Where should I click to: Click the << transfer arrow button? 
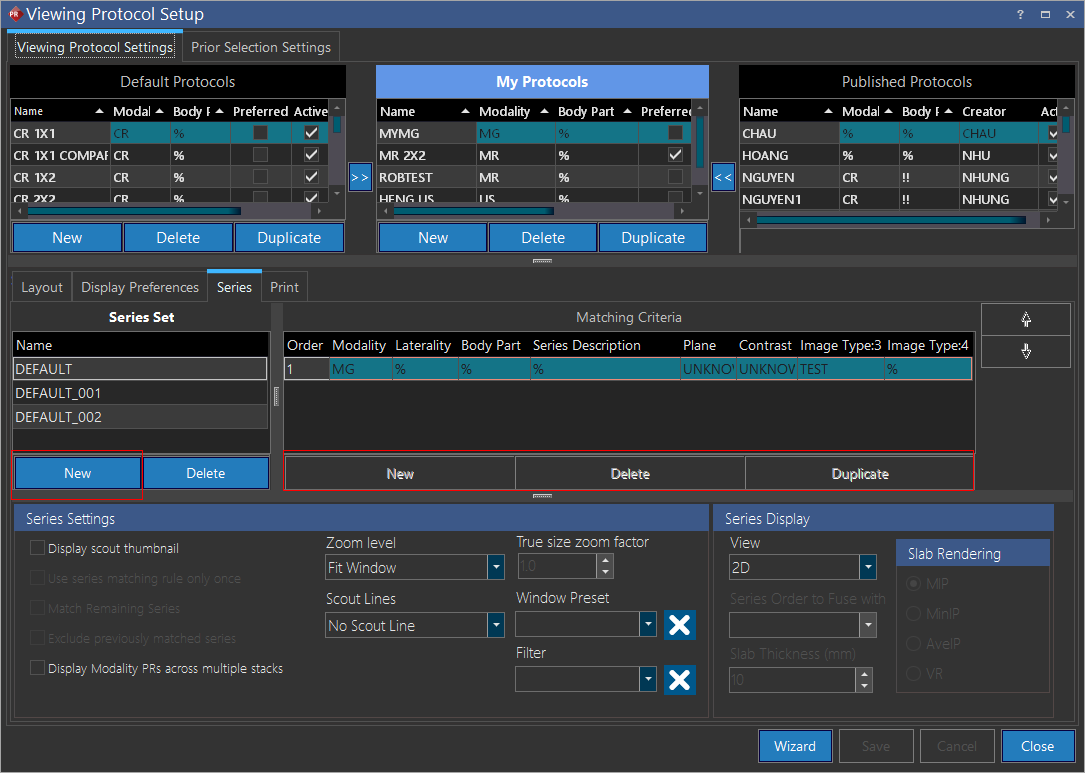(x=724, y=177)
